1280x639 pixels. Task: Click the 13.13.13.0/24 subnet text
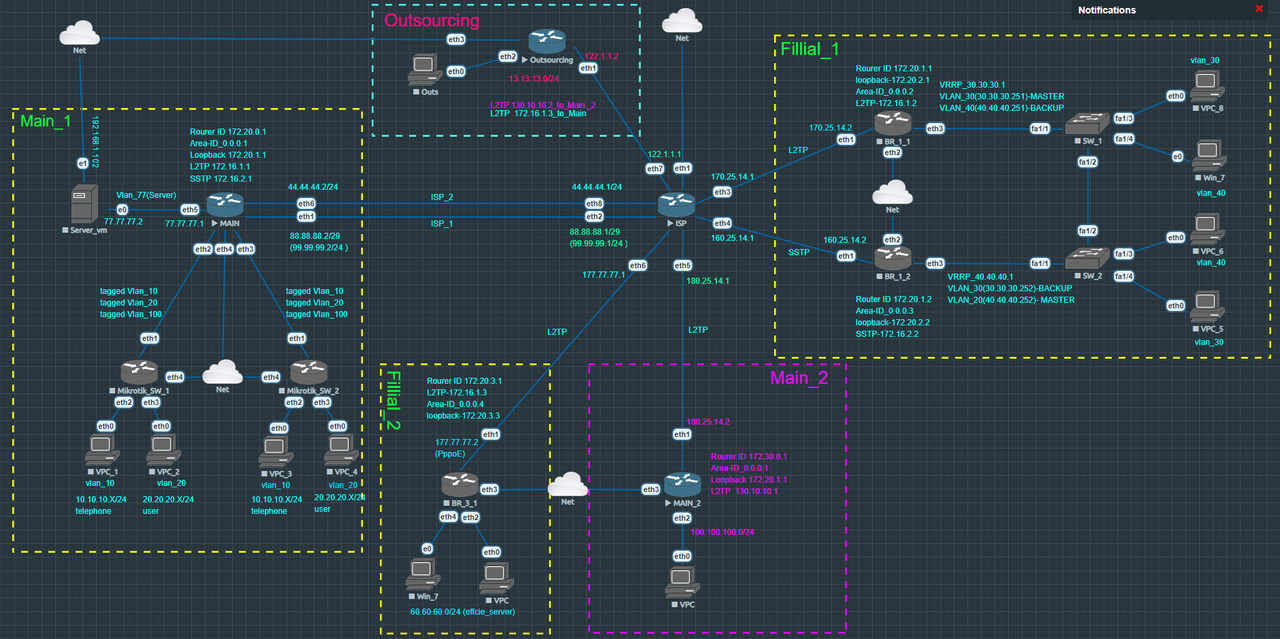pyautogui.click(x=536, y=77)
